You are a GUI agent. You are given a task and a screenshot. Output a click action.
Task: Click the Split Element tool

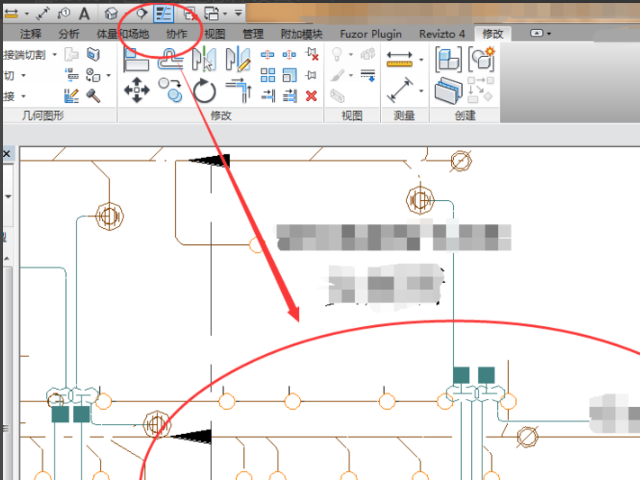pos(267,54)
